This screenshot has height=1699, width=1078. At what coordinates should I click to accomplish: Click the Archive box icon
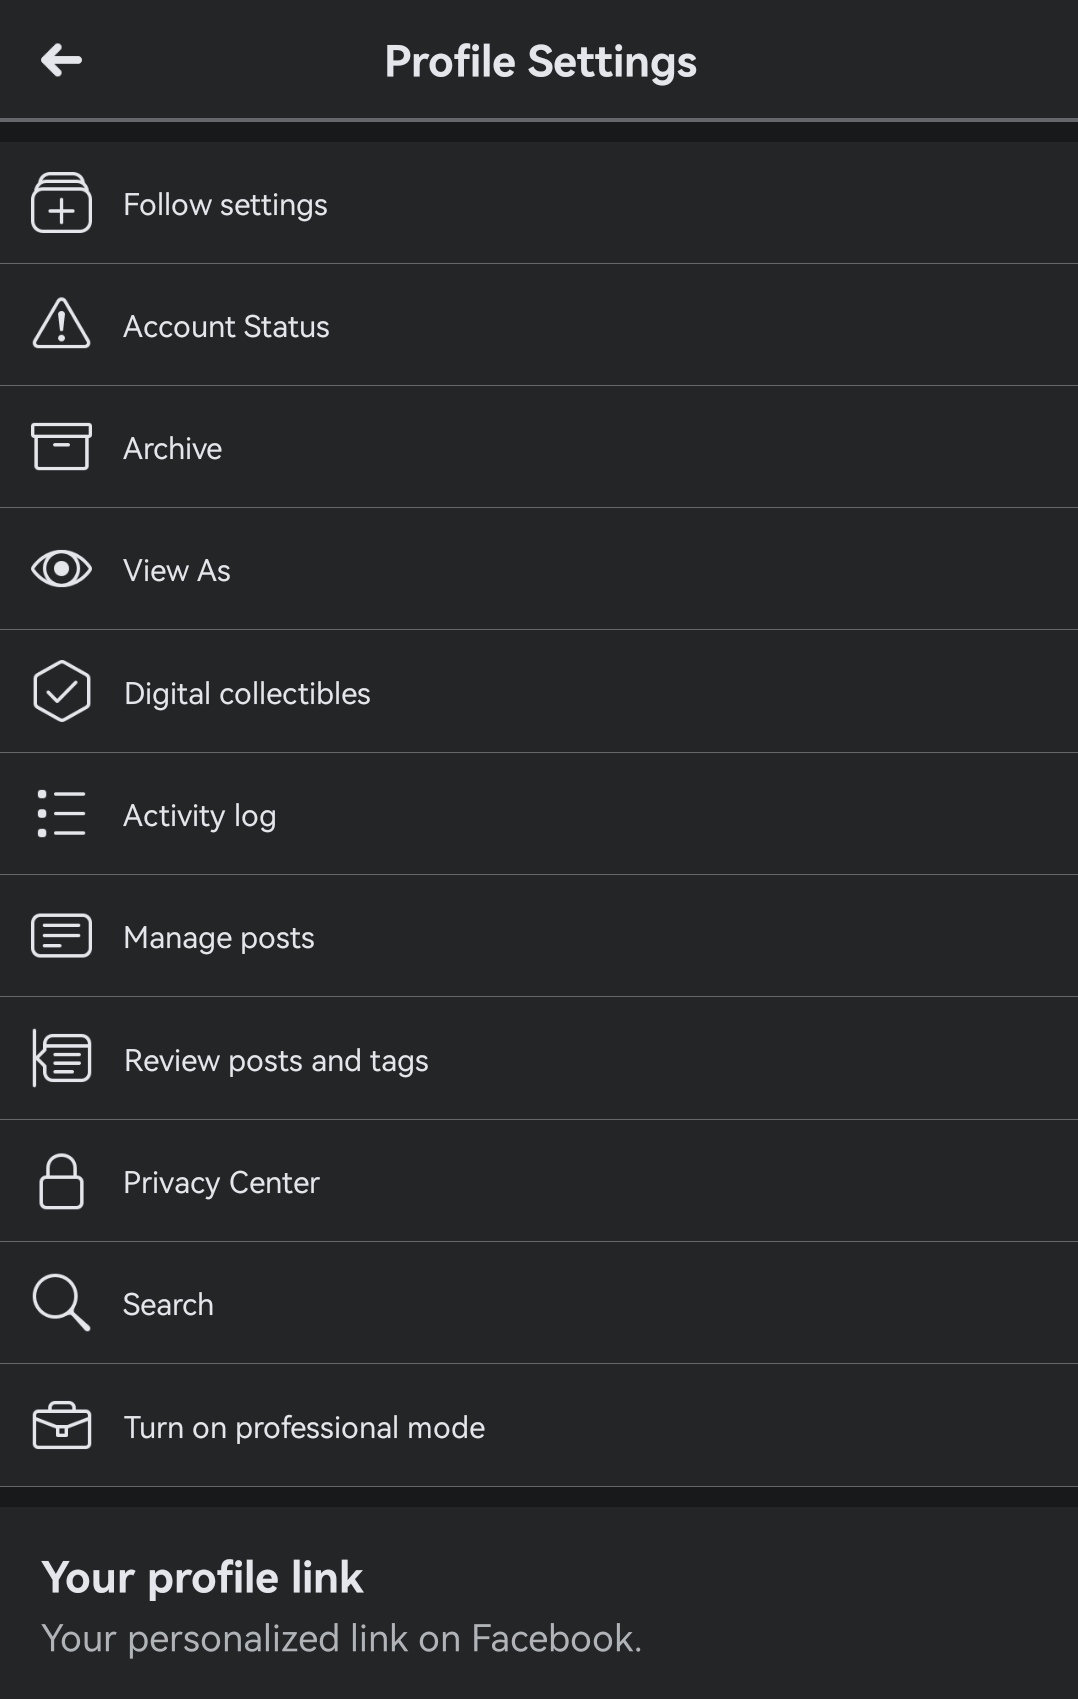coord(61,446)
